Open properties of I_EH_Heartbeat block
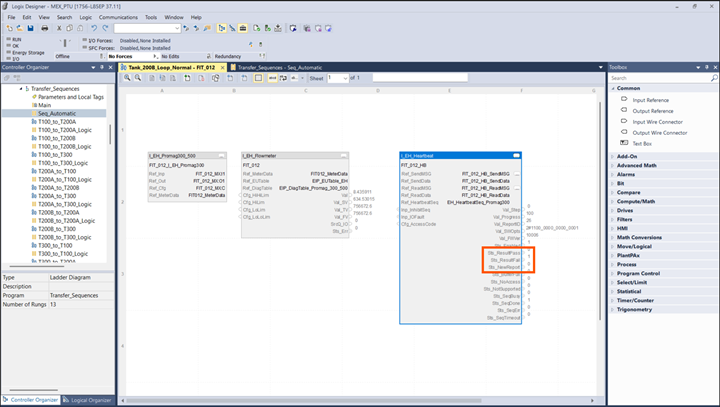This screenshot has width=720, height=407. click(x=516, y=156)
